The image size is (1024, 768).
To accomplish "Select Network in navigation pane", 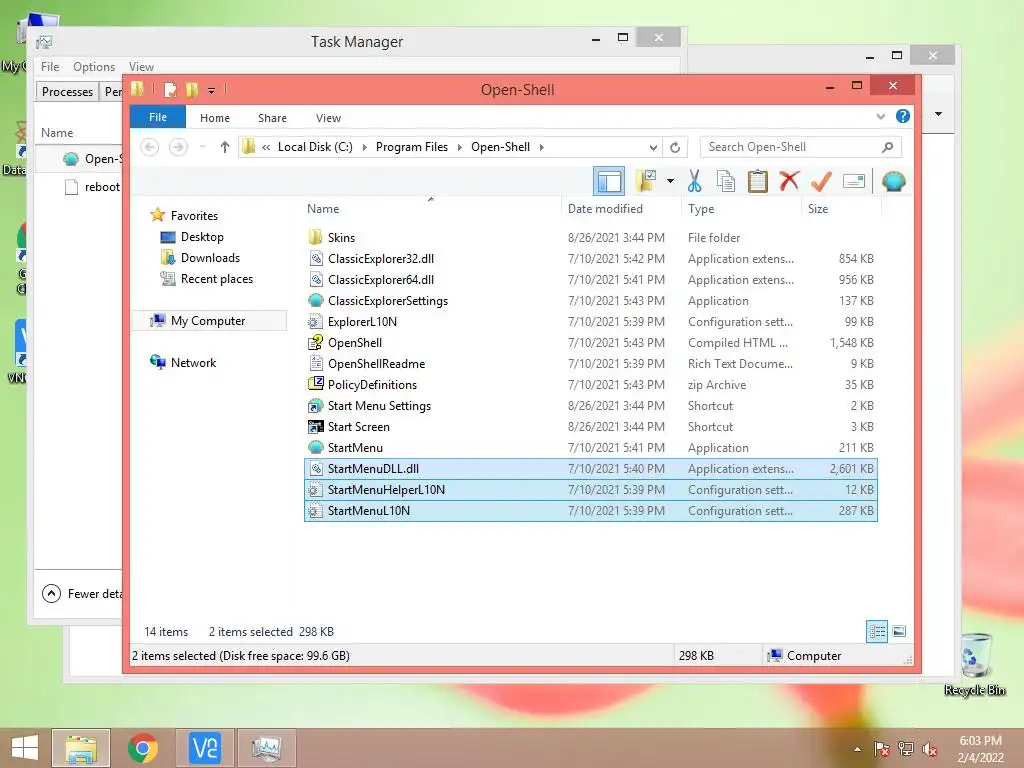I will [193, 363].
